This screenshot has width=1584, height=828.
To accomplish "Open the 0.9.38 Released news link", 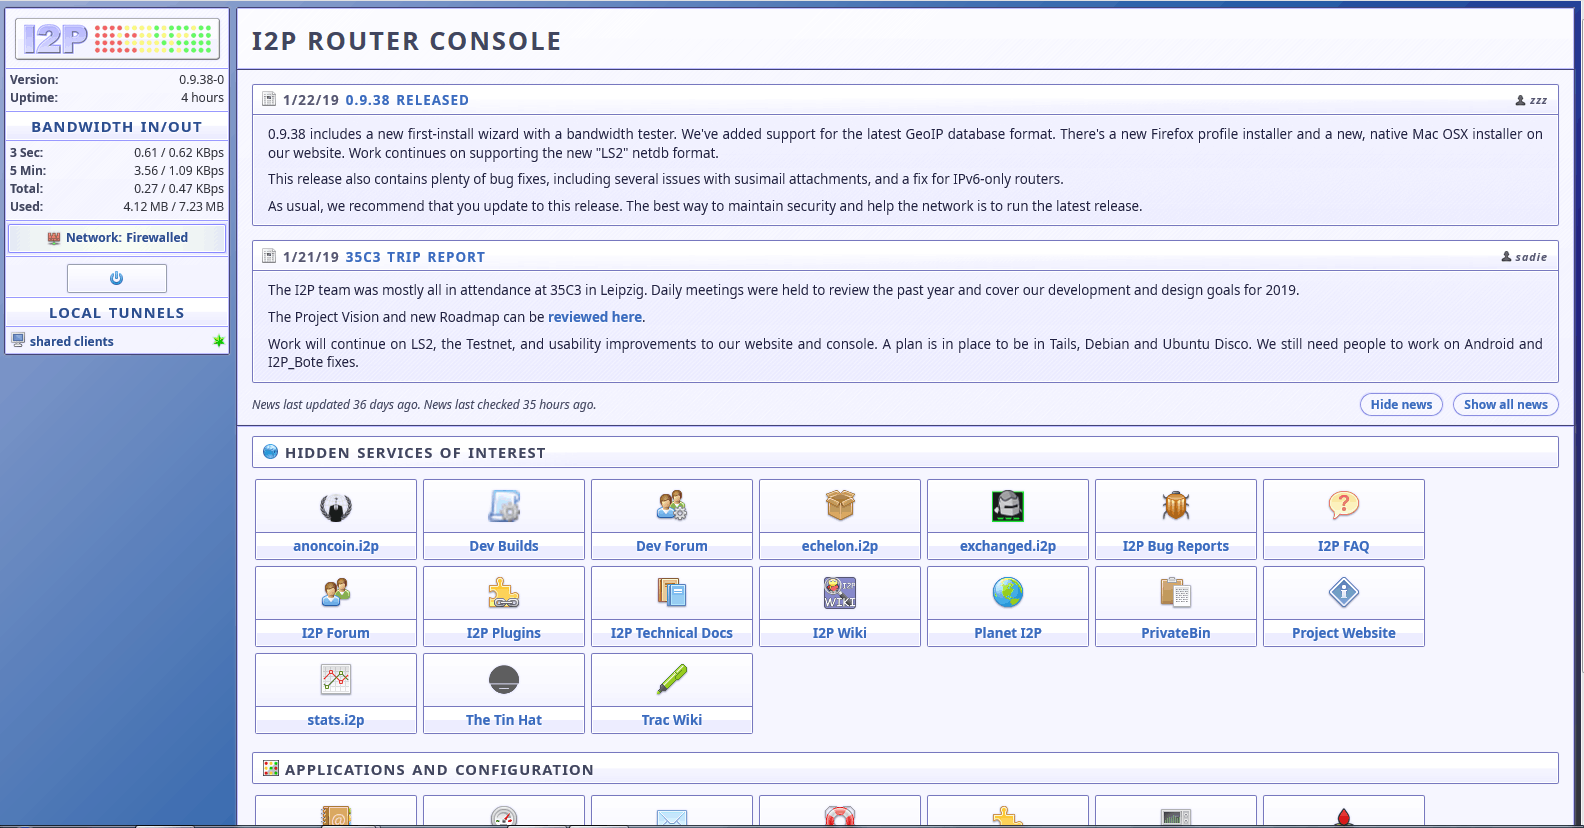I will pos(407,100).
